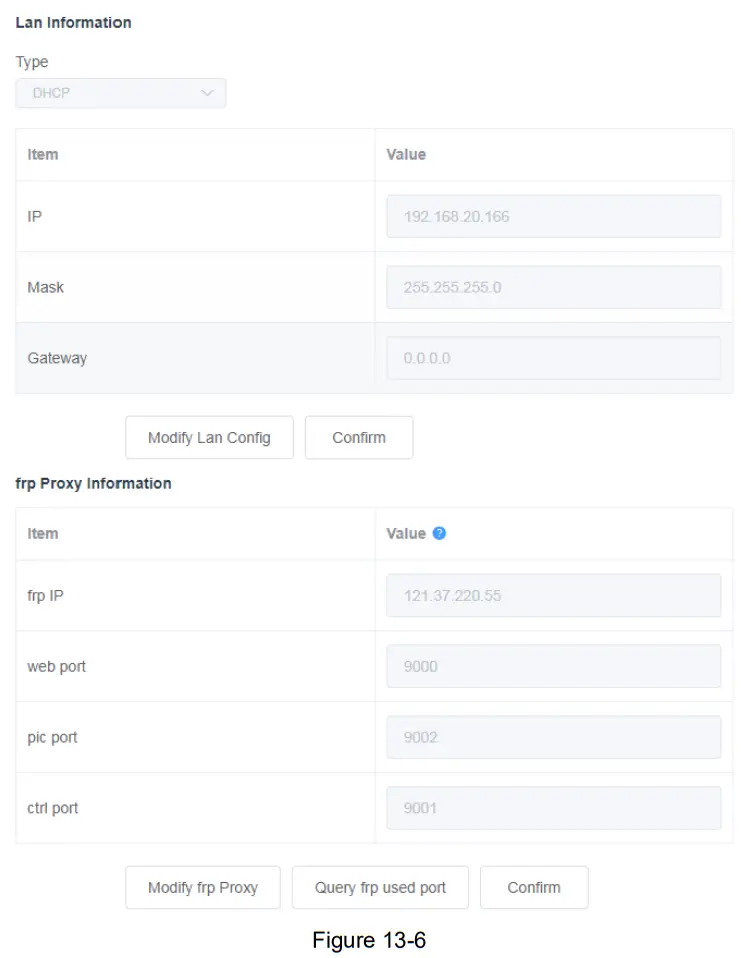Open the DHCP type dropdown

[120, 93]
